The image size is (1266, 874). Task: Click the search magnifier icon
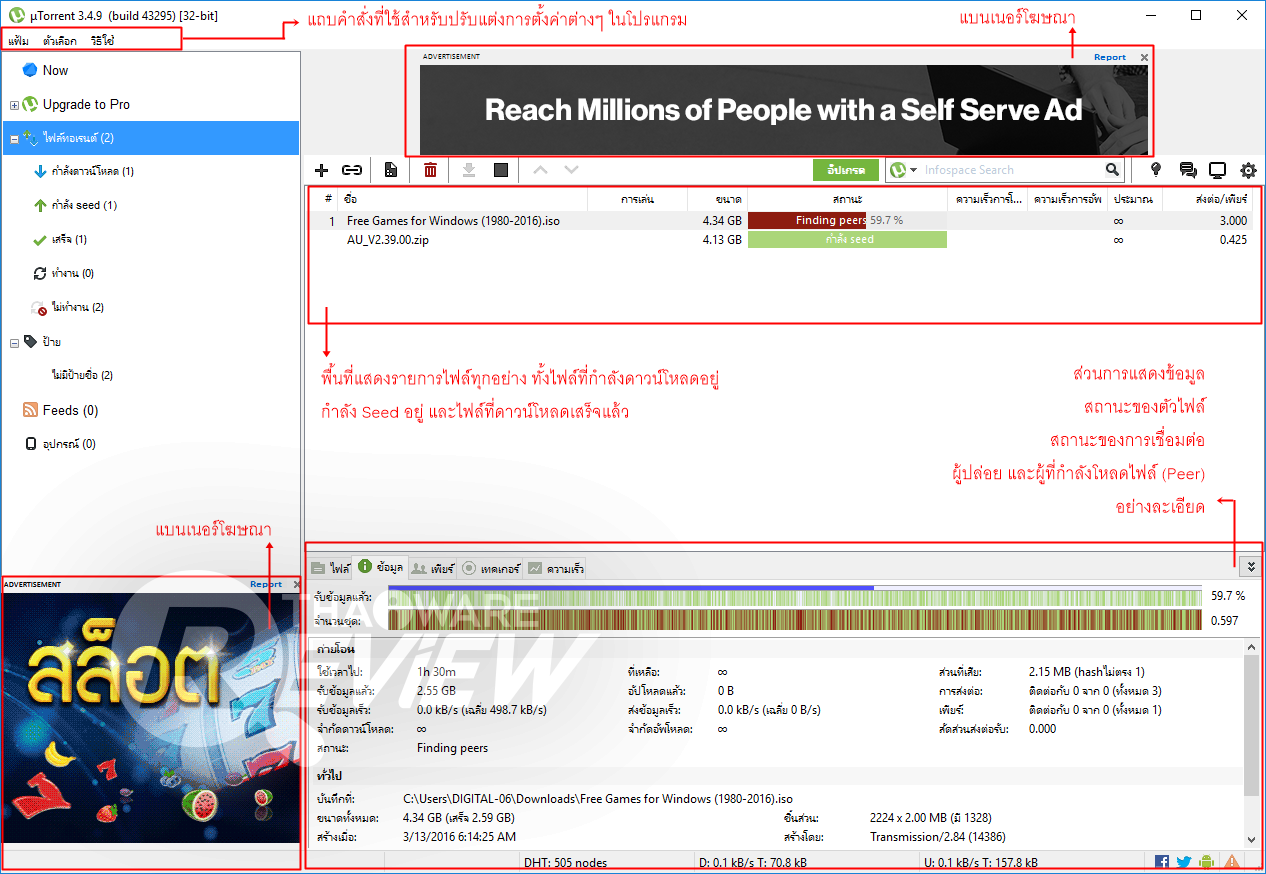tap(1113, 170)
